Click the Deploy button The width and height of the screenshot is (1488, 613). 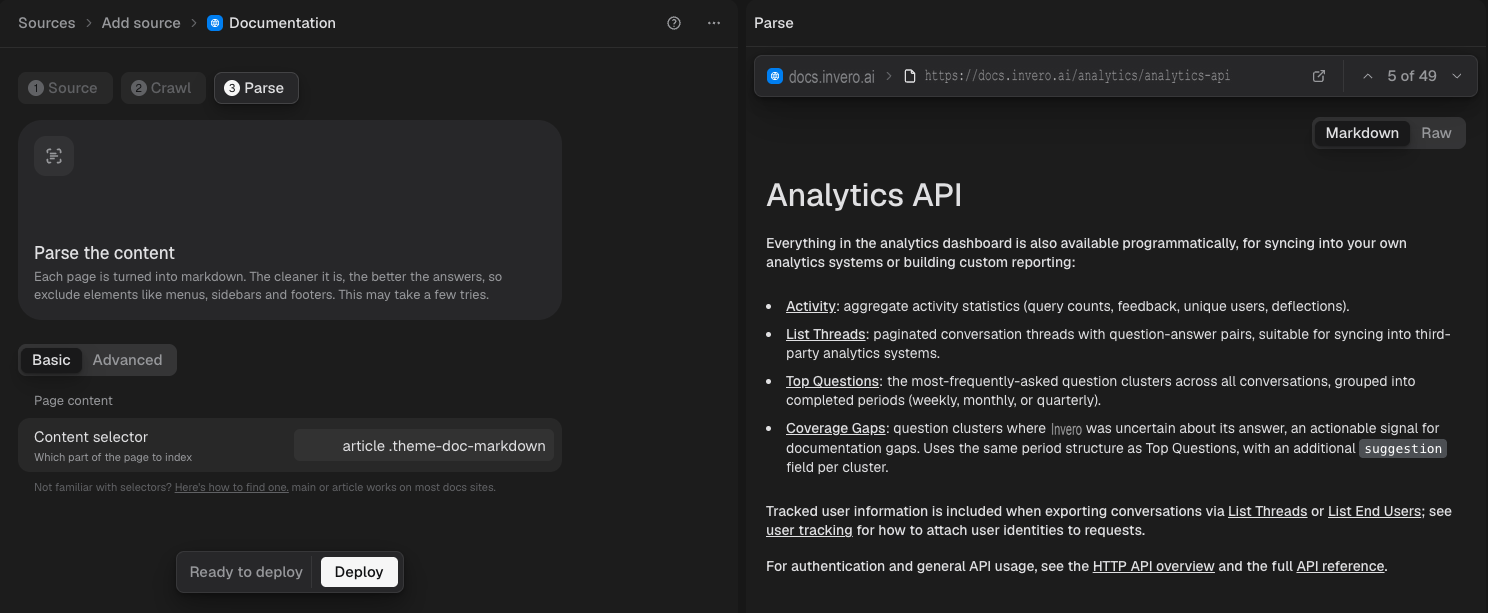coord(359,572)
